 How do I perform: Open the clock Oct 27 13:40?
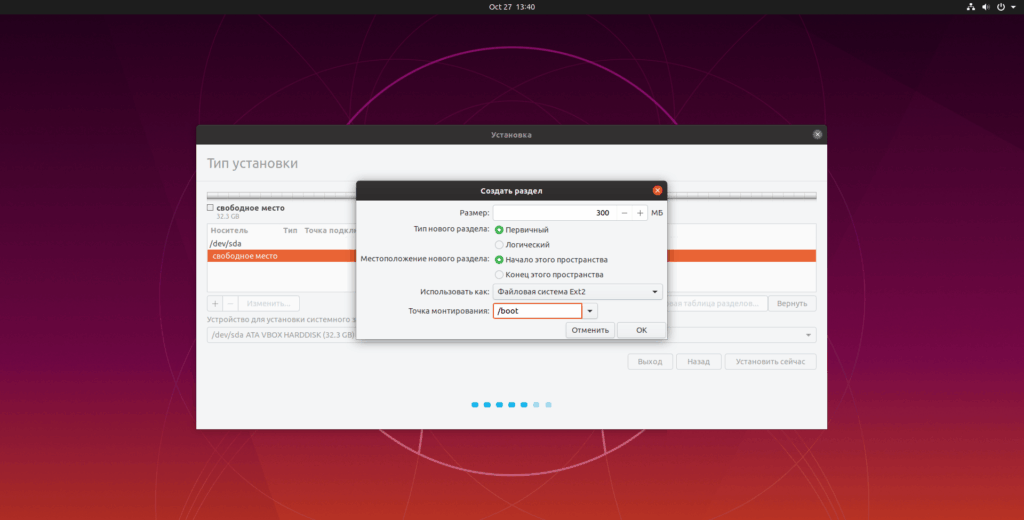(x=511, y=7)
